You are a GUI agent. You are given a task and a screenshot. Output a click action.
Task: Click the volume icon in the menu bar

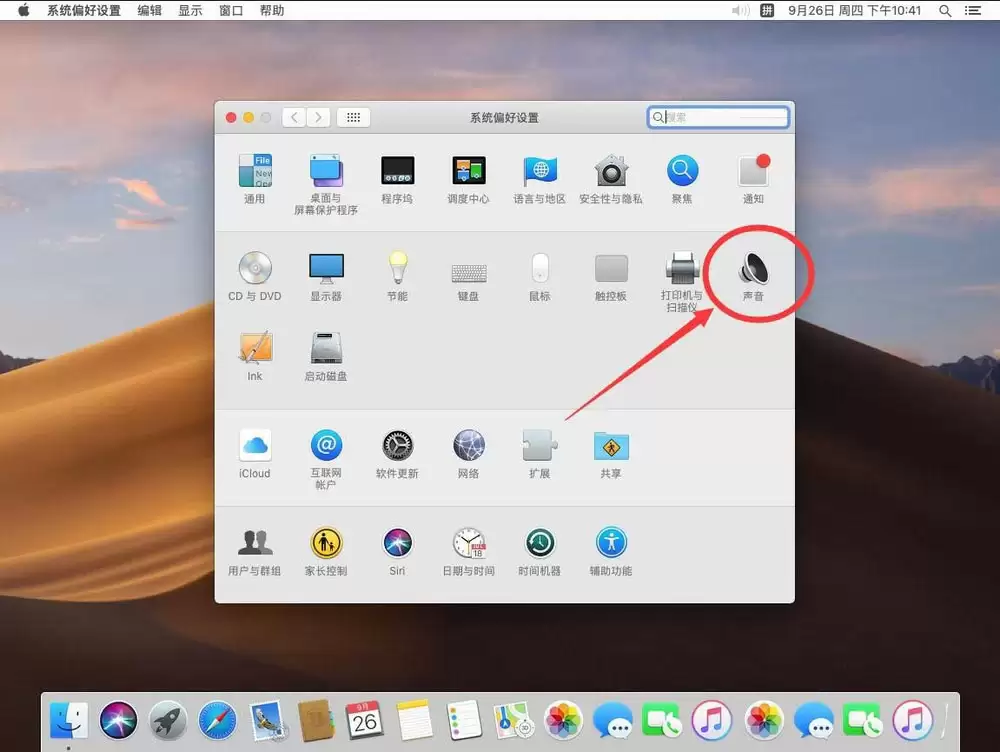click(740, 10)
